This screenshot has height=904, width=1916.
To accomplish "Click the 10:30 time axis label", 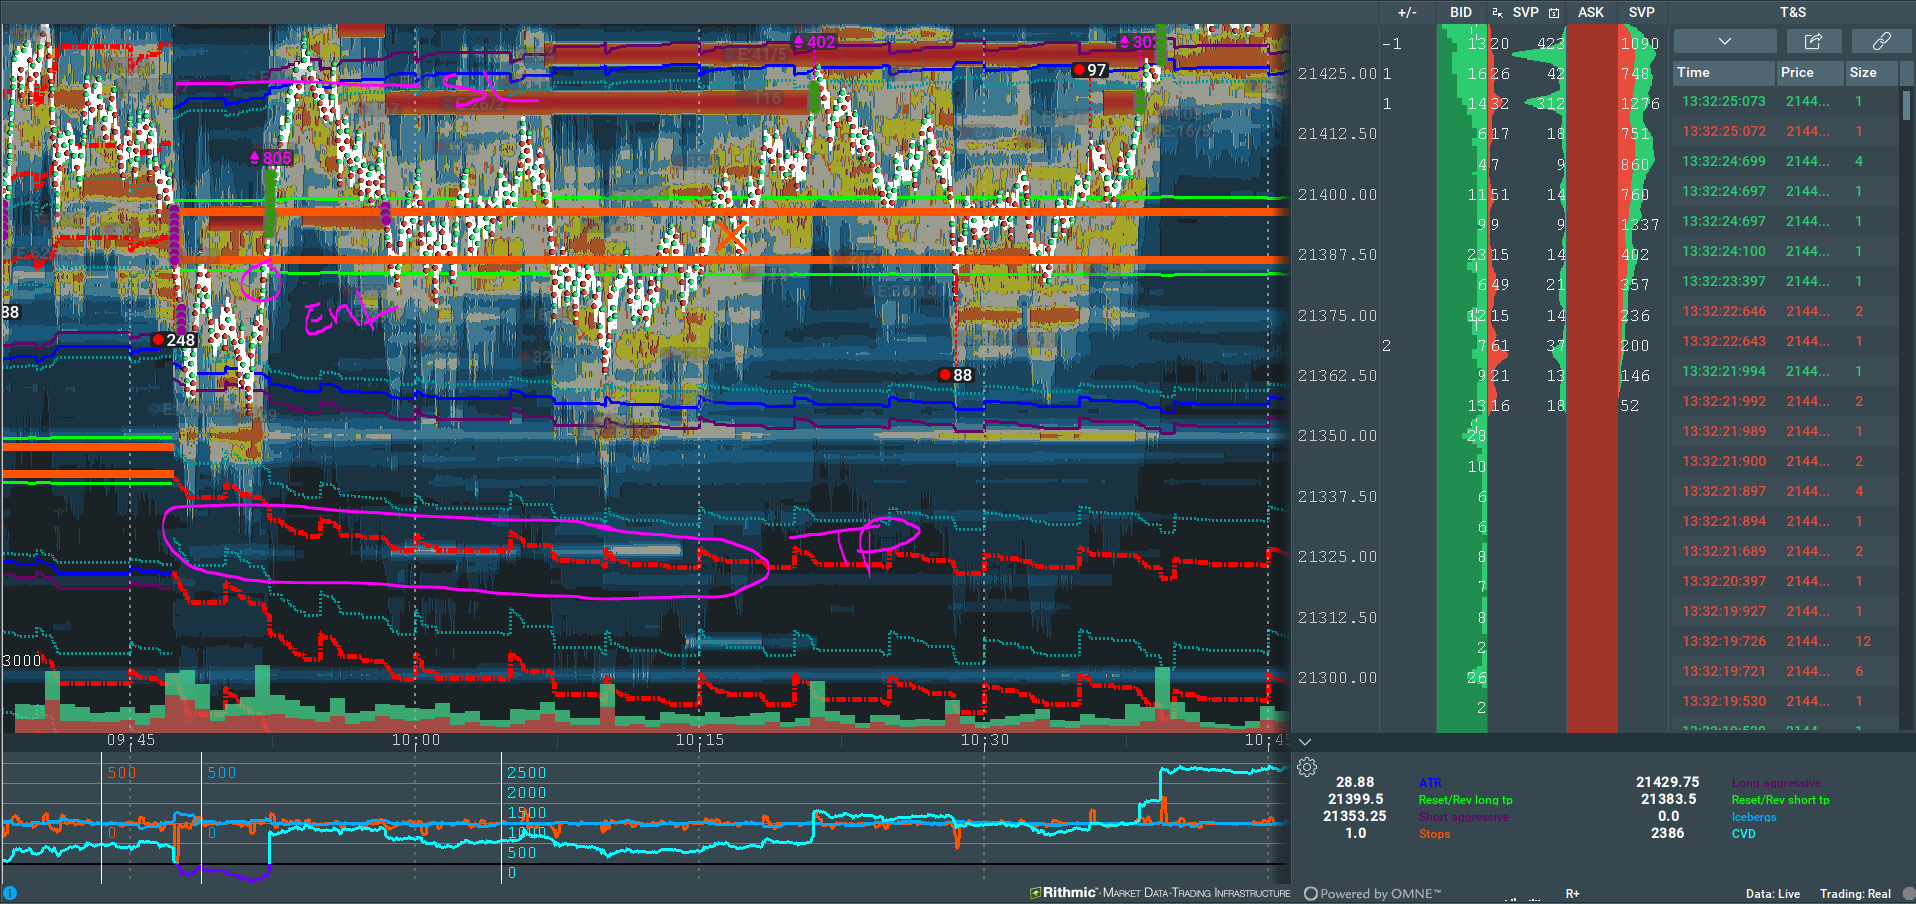I will click(984, 740).
